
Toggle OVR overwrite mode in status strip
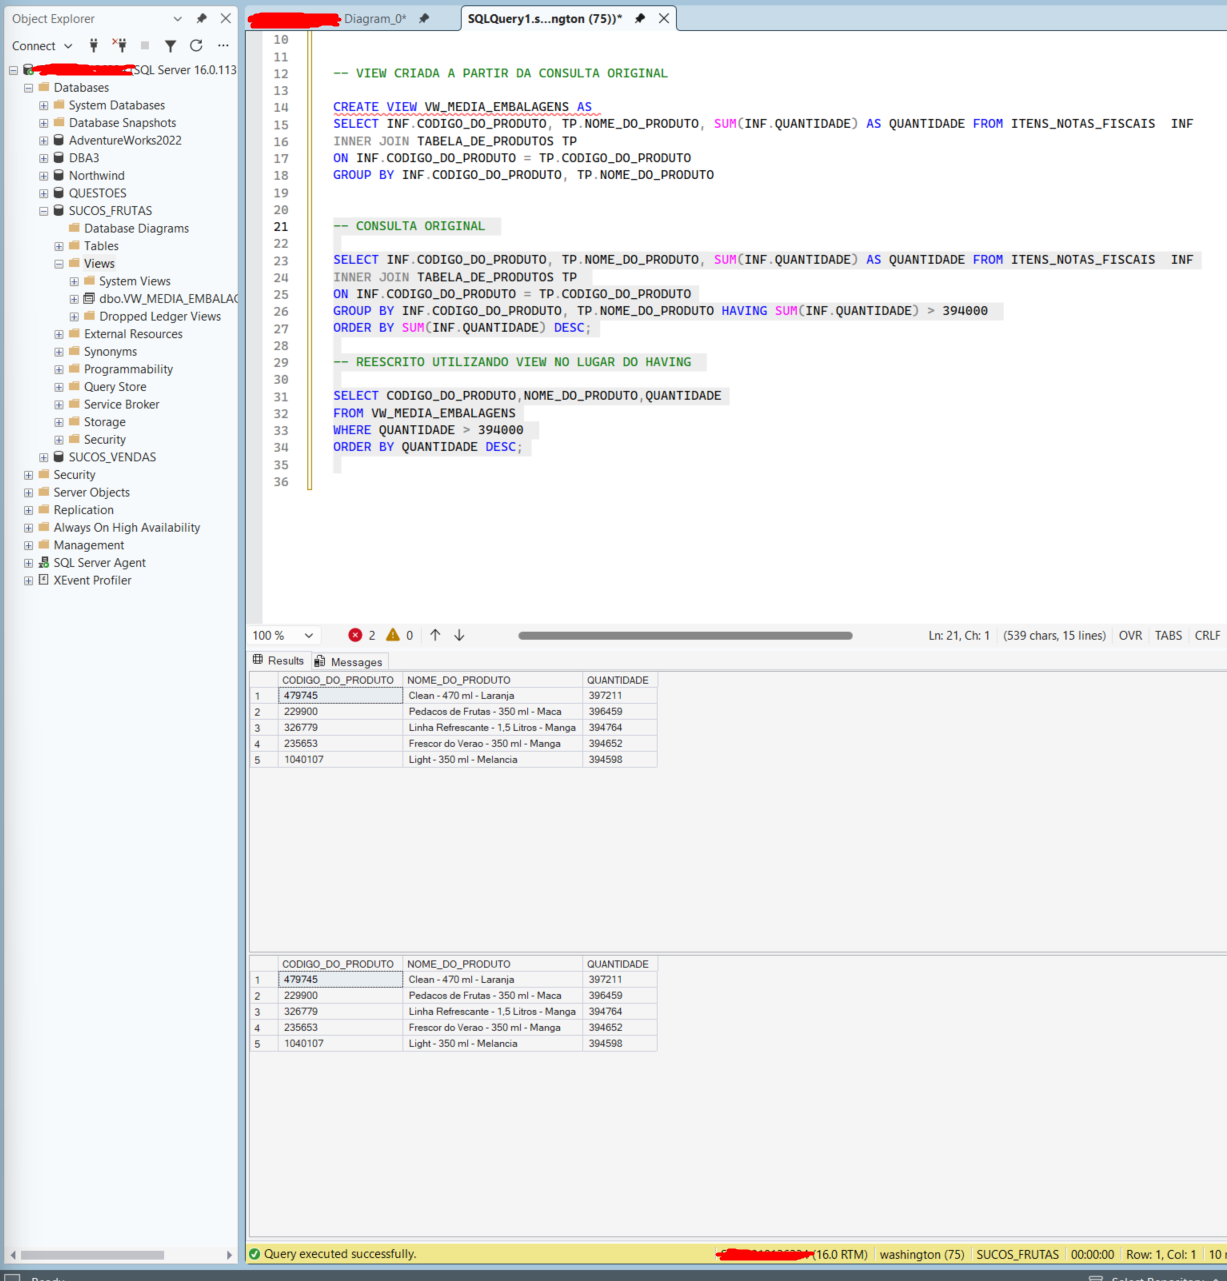1130,635
